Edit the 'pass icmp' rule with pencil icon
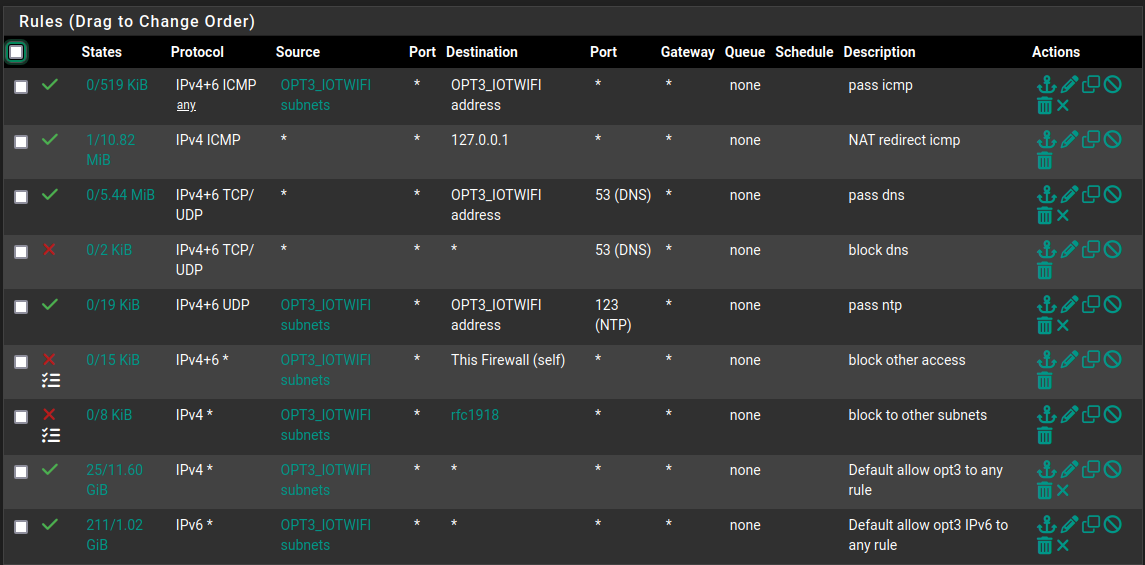 1069,85
